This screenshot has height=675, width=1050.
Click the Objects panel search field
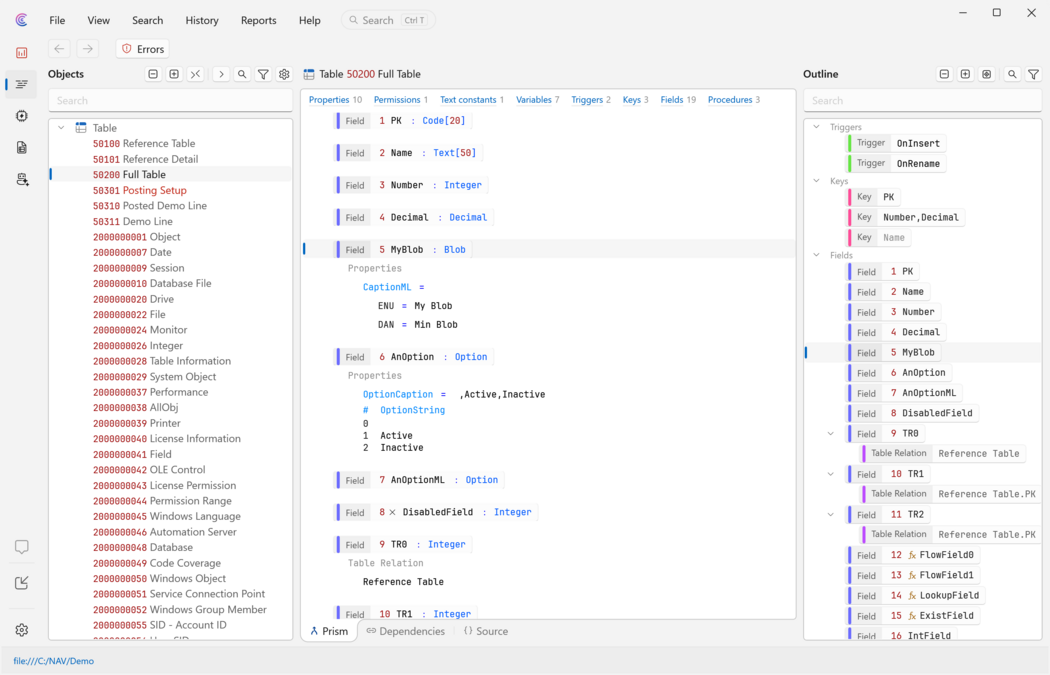(171, 100)
